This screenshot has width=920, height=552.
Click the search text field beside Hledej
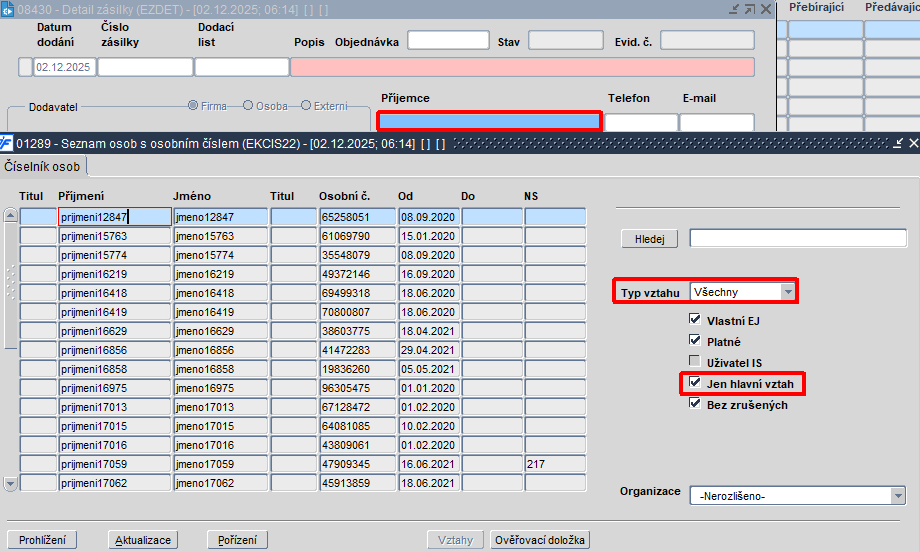[798, 238]
